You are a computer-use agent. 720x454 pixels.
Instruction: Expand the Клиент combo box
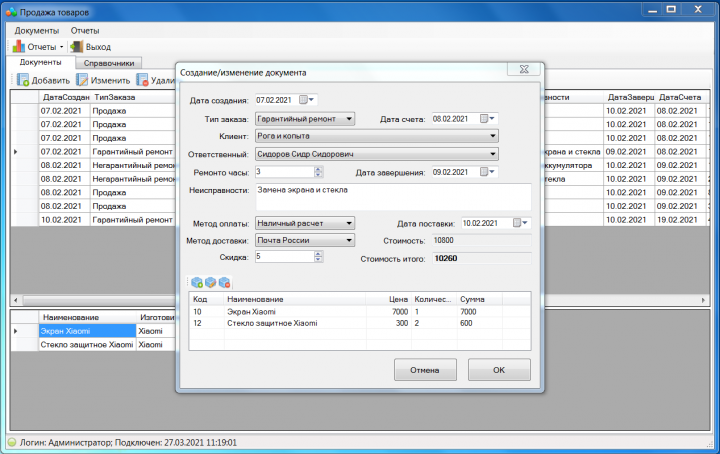[x=493, y=136]
